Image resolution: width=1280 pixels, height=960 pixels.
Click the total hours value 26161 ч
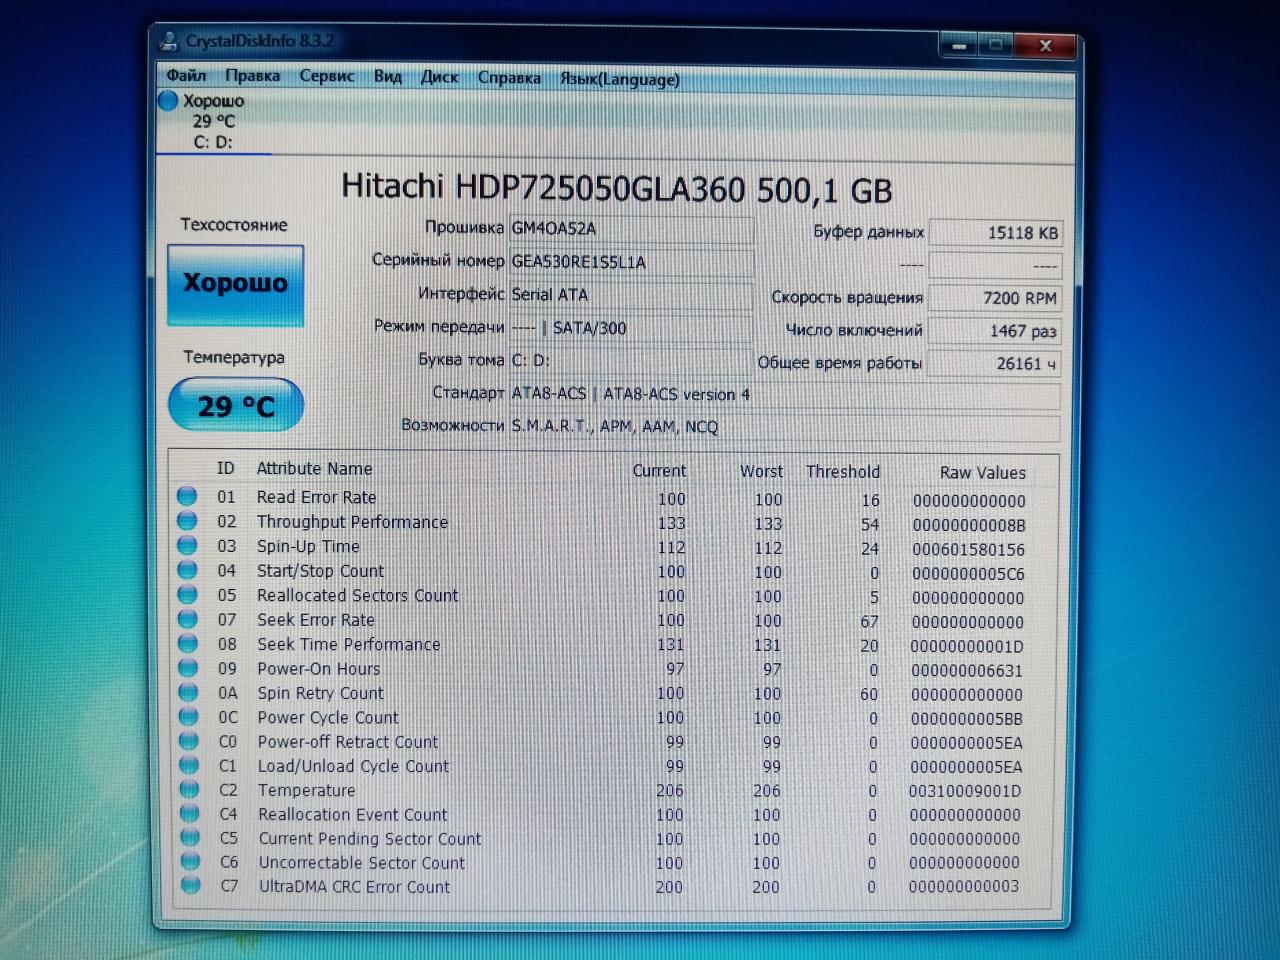[x=996, y=364]
